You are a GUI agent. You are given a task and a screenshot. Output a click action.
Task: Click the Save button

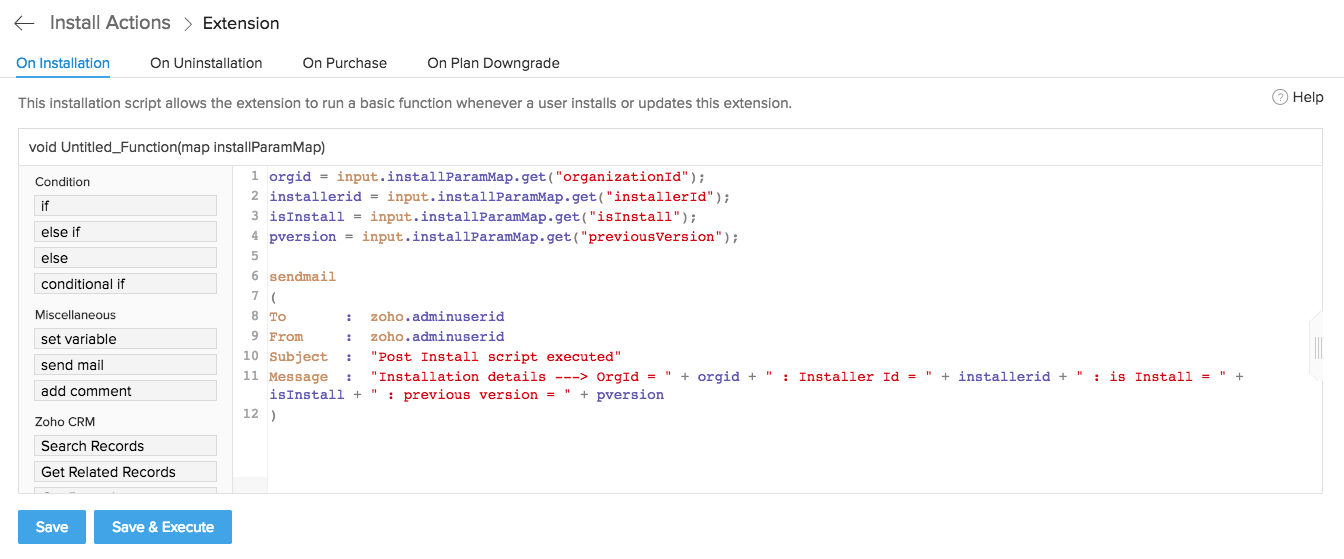coord(52,527)
